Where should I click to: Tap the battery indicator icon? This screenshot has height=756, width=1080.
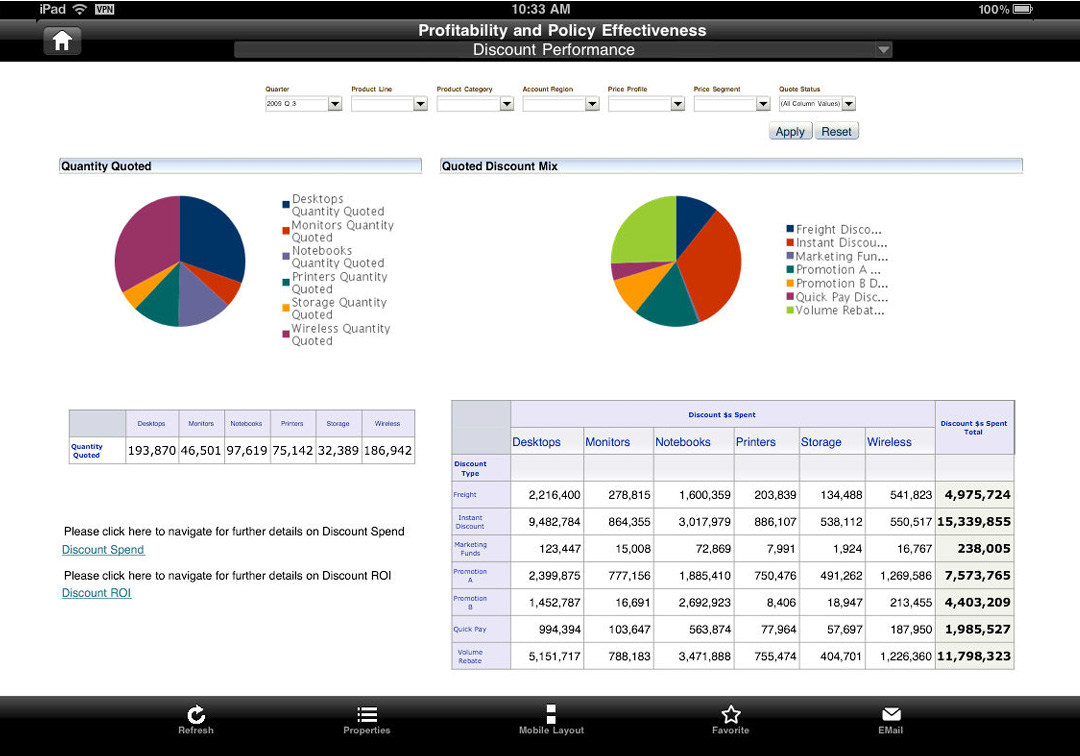coord(1022,9)
